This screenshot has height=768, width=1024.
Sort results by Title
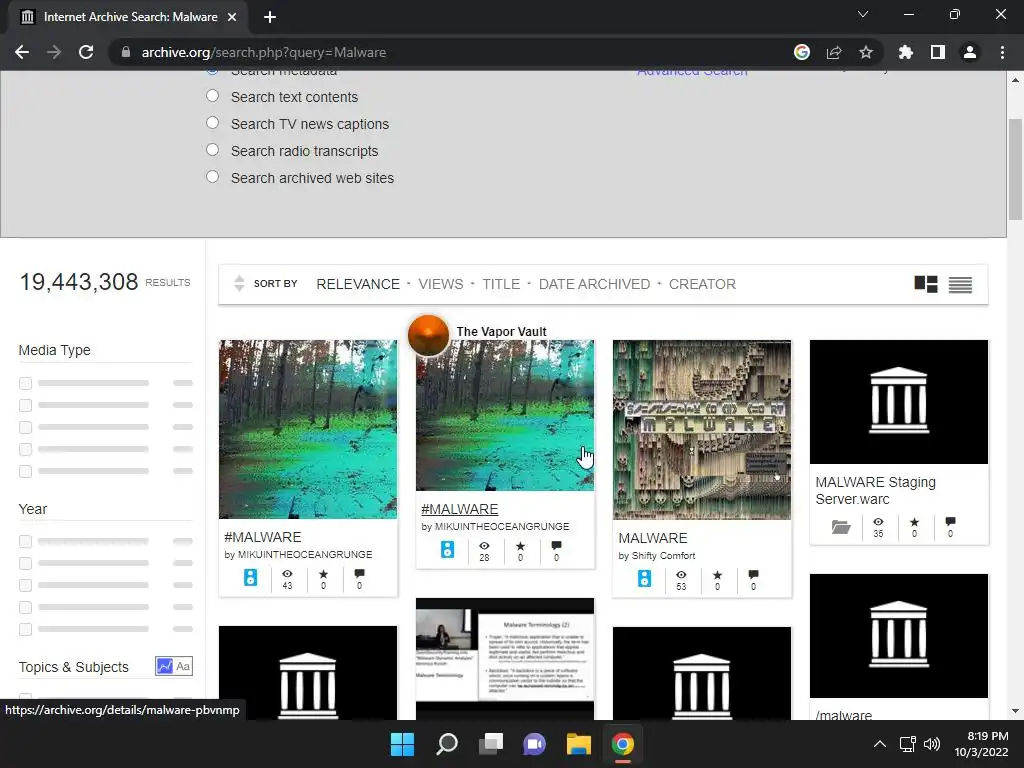pos(501,284)
